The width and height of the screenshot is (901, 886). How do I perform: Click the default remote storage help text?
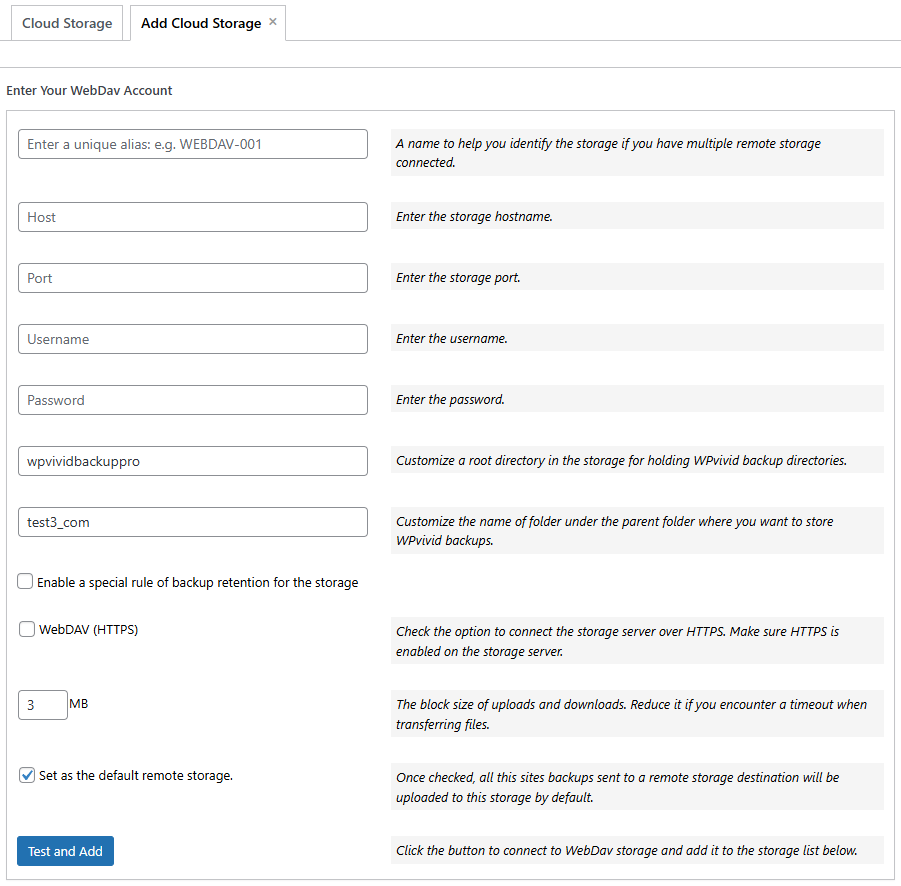632,787
